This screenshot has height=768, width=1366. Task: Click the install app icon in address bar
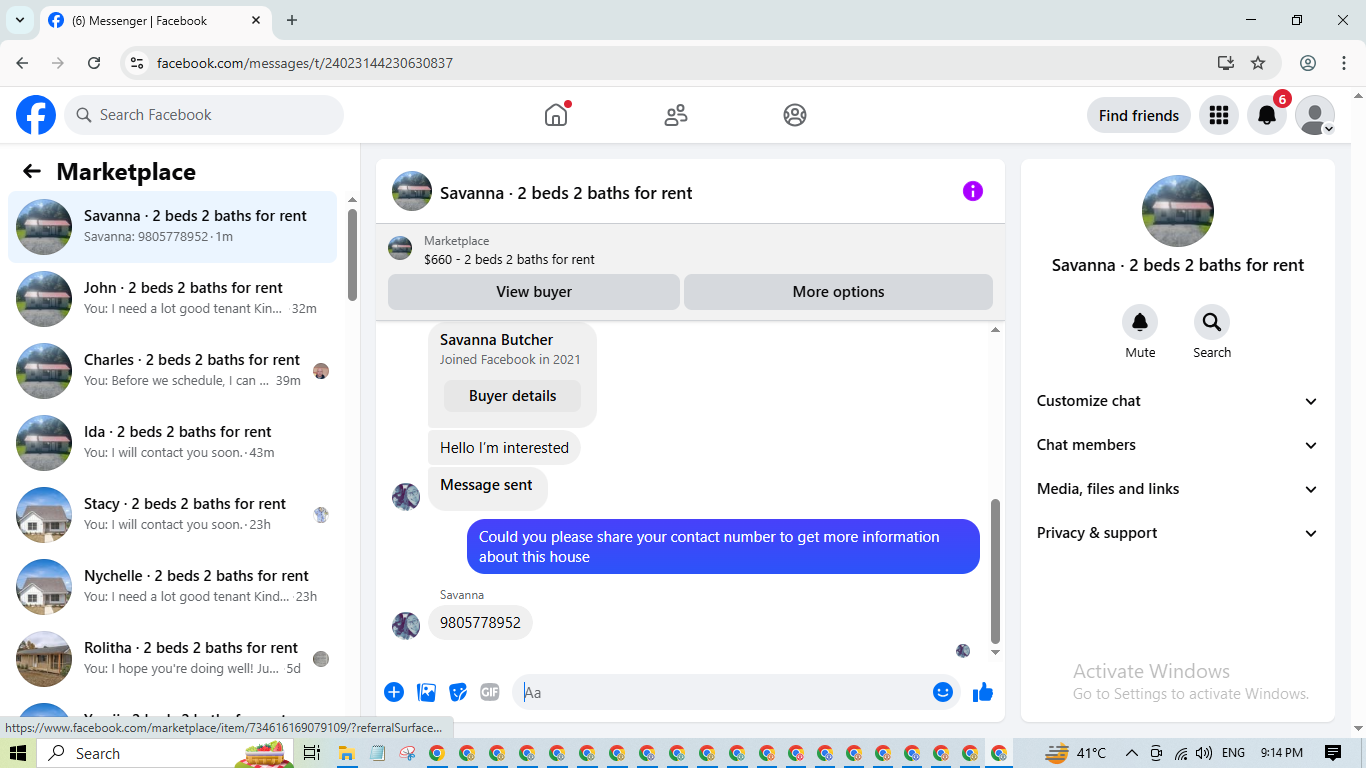[1226, 63]
